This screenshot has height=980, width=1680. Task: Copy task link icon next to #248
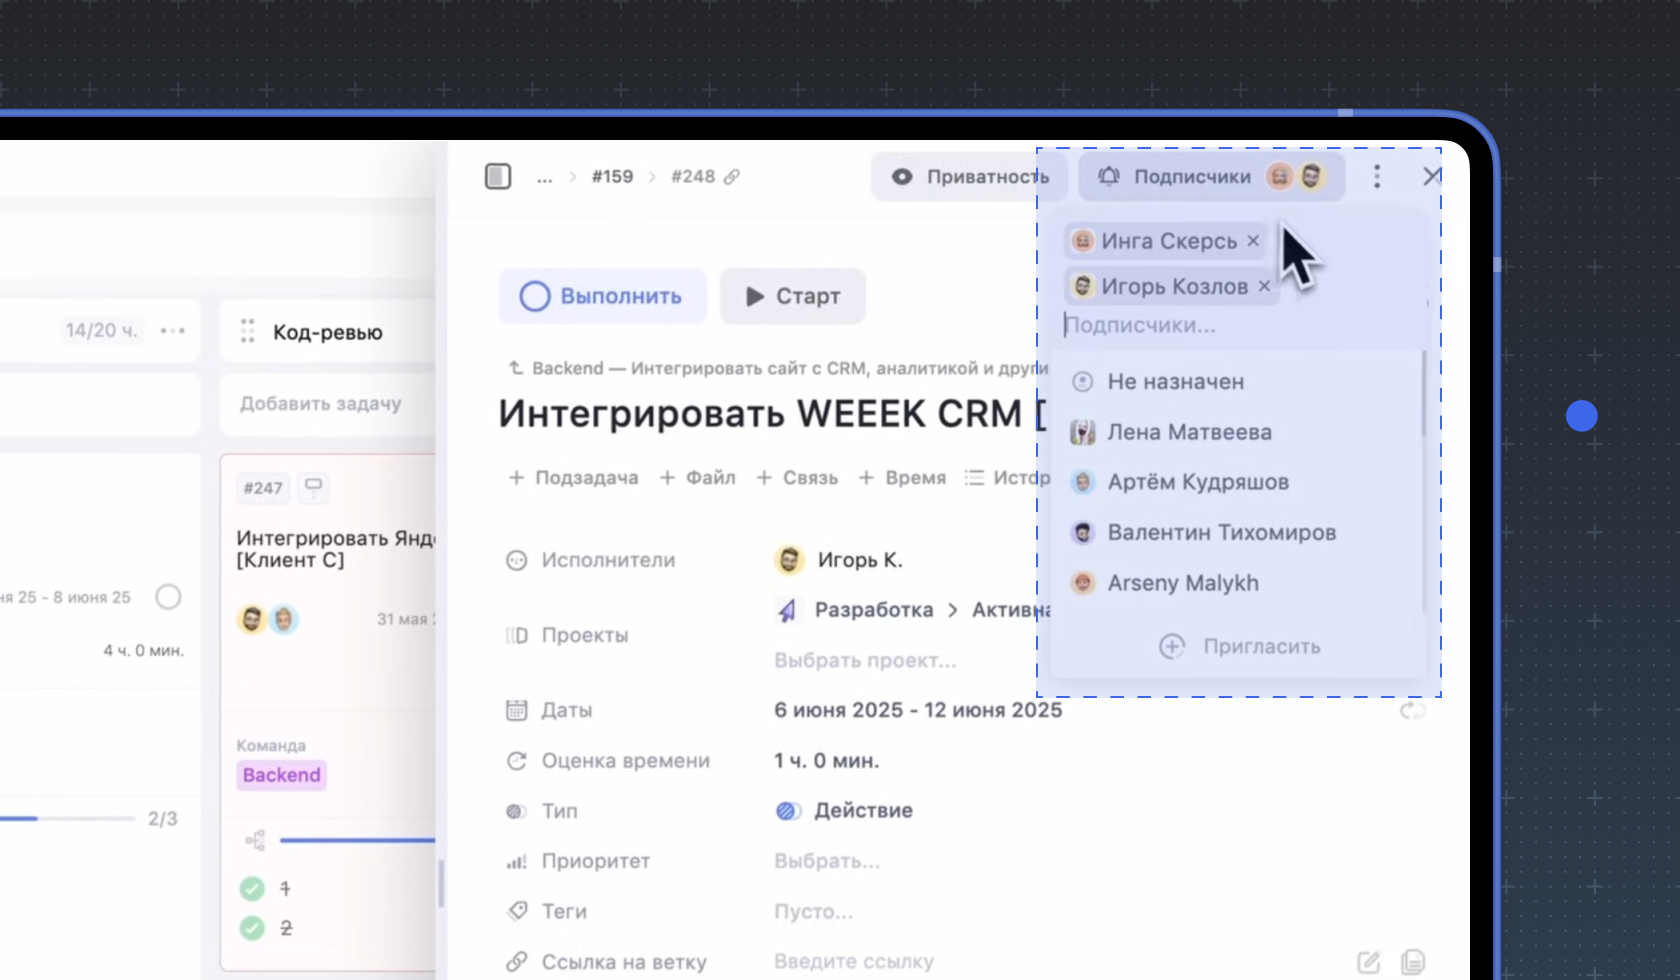pyautogui.click(x=732, y=177)
